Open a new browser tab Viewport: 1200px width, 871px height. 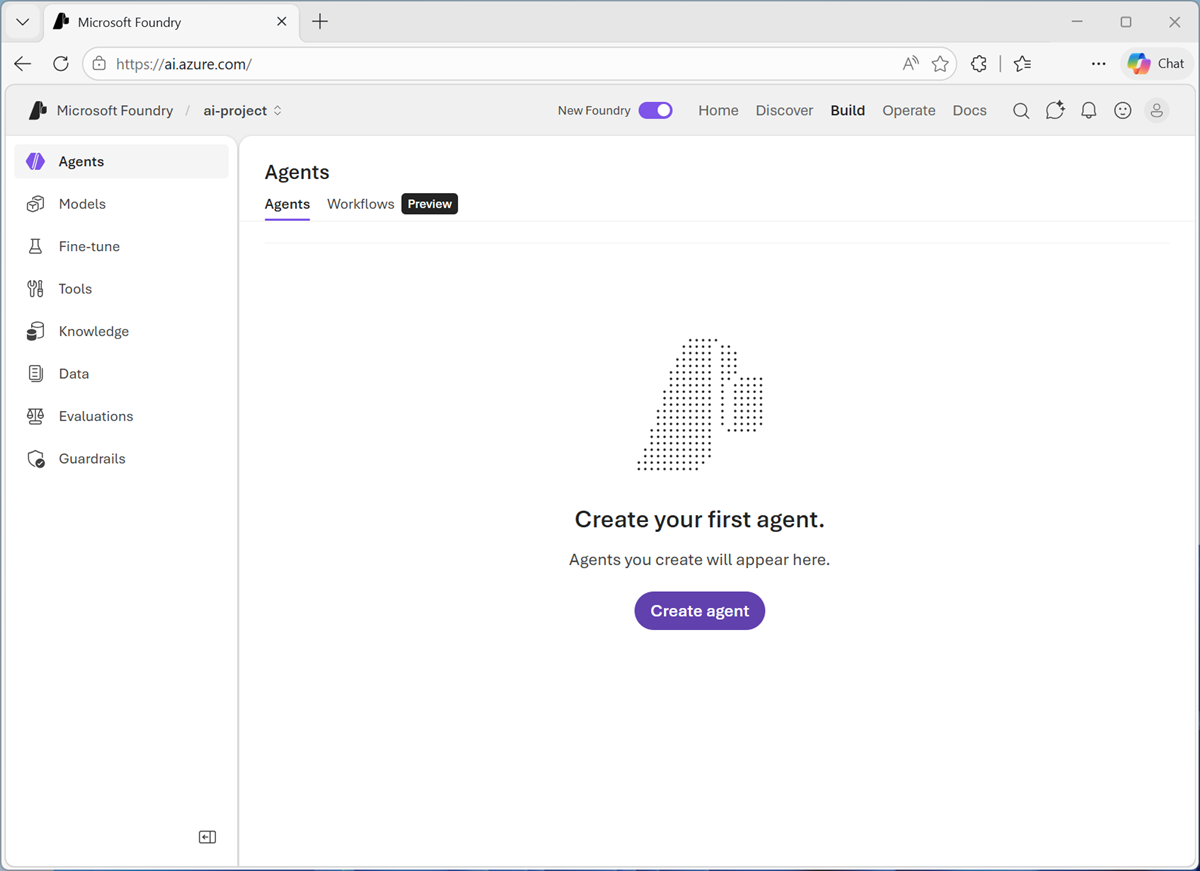coord(320,22)
